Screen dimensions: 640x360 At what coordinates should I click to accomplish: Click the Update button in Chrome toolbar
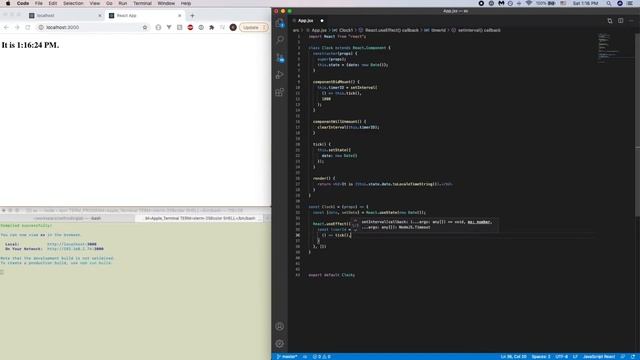tap(253, 27)
